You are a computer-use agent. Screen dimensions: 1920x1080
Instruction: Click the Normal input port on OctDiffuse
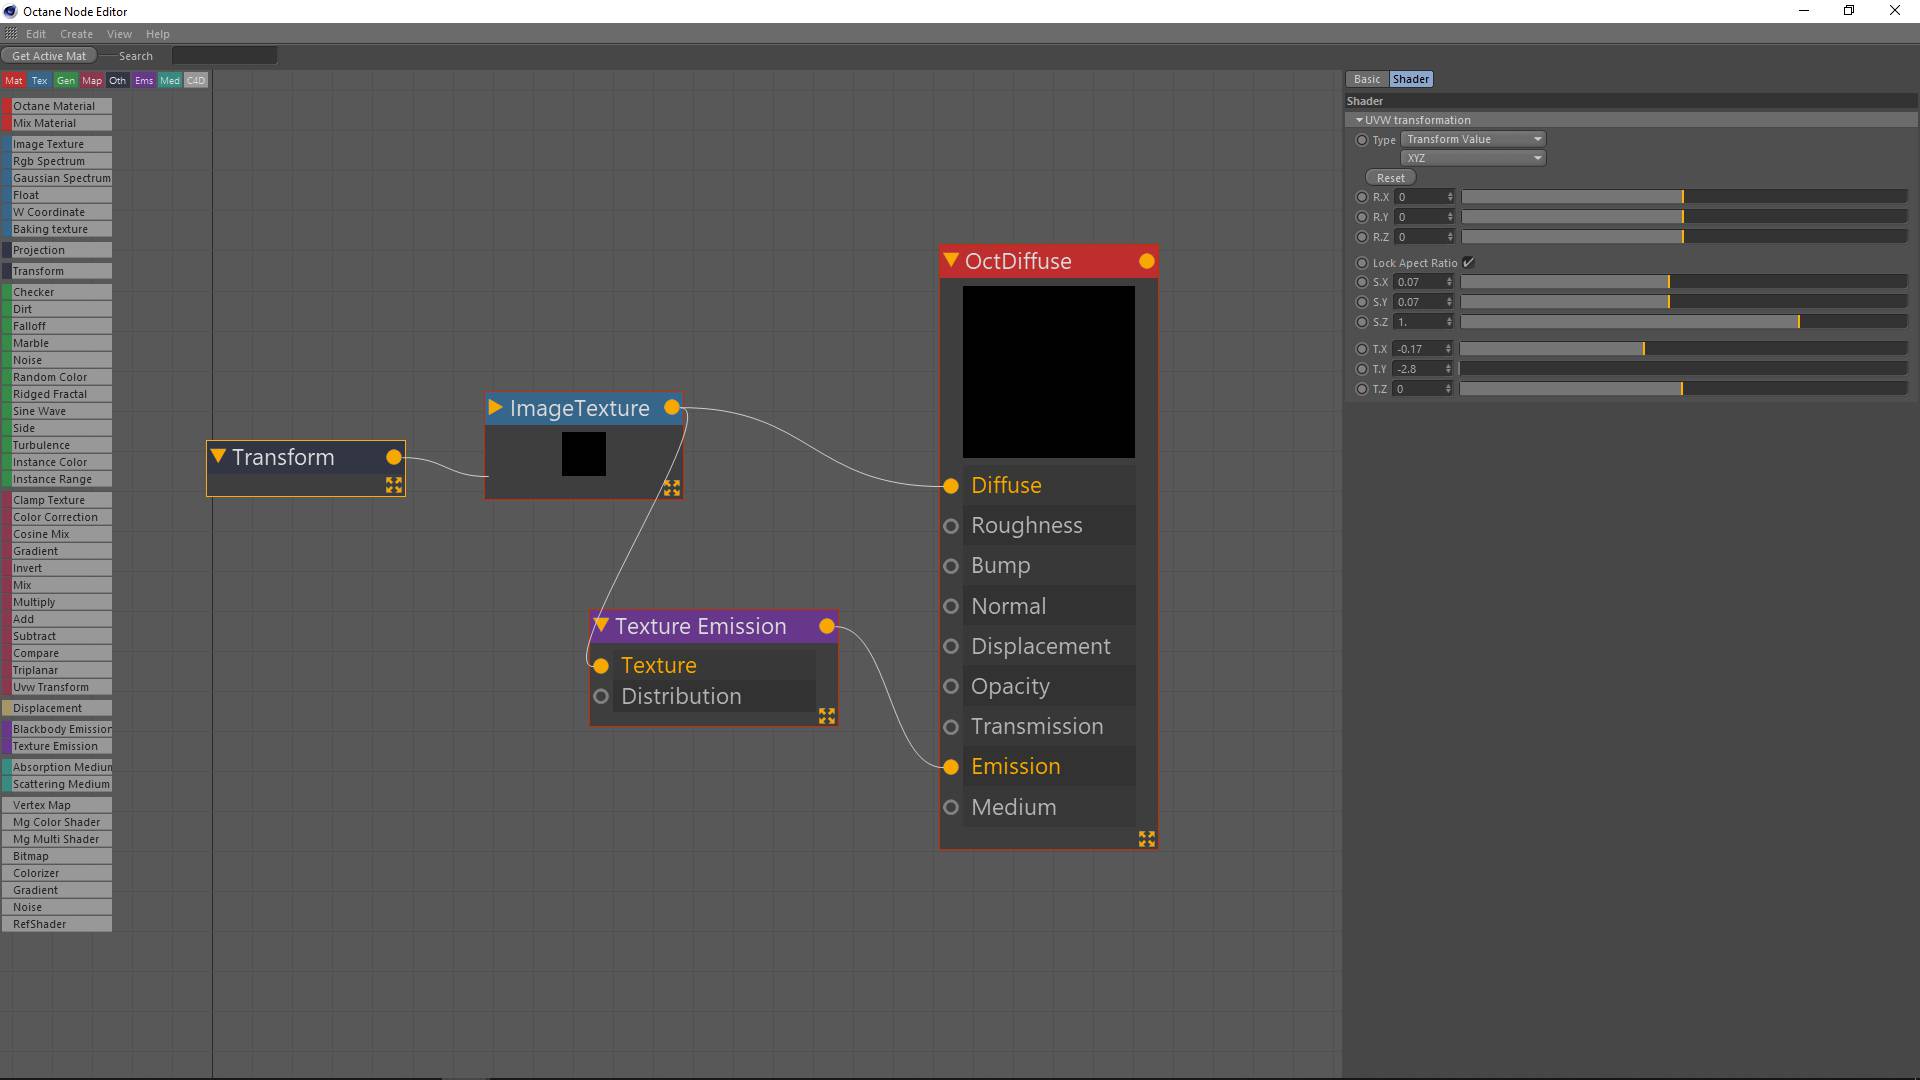pyautogui.click(x=951, y=606)
